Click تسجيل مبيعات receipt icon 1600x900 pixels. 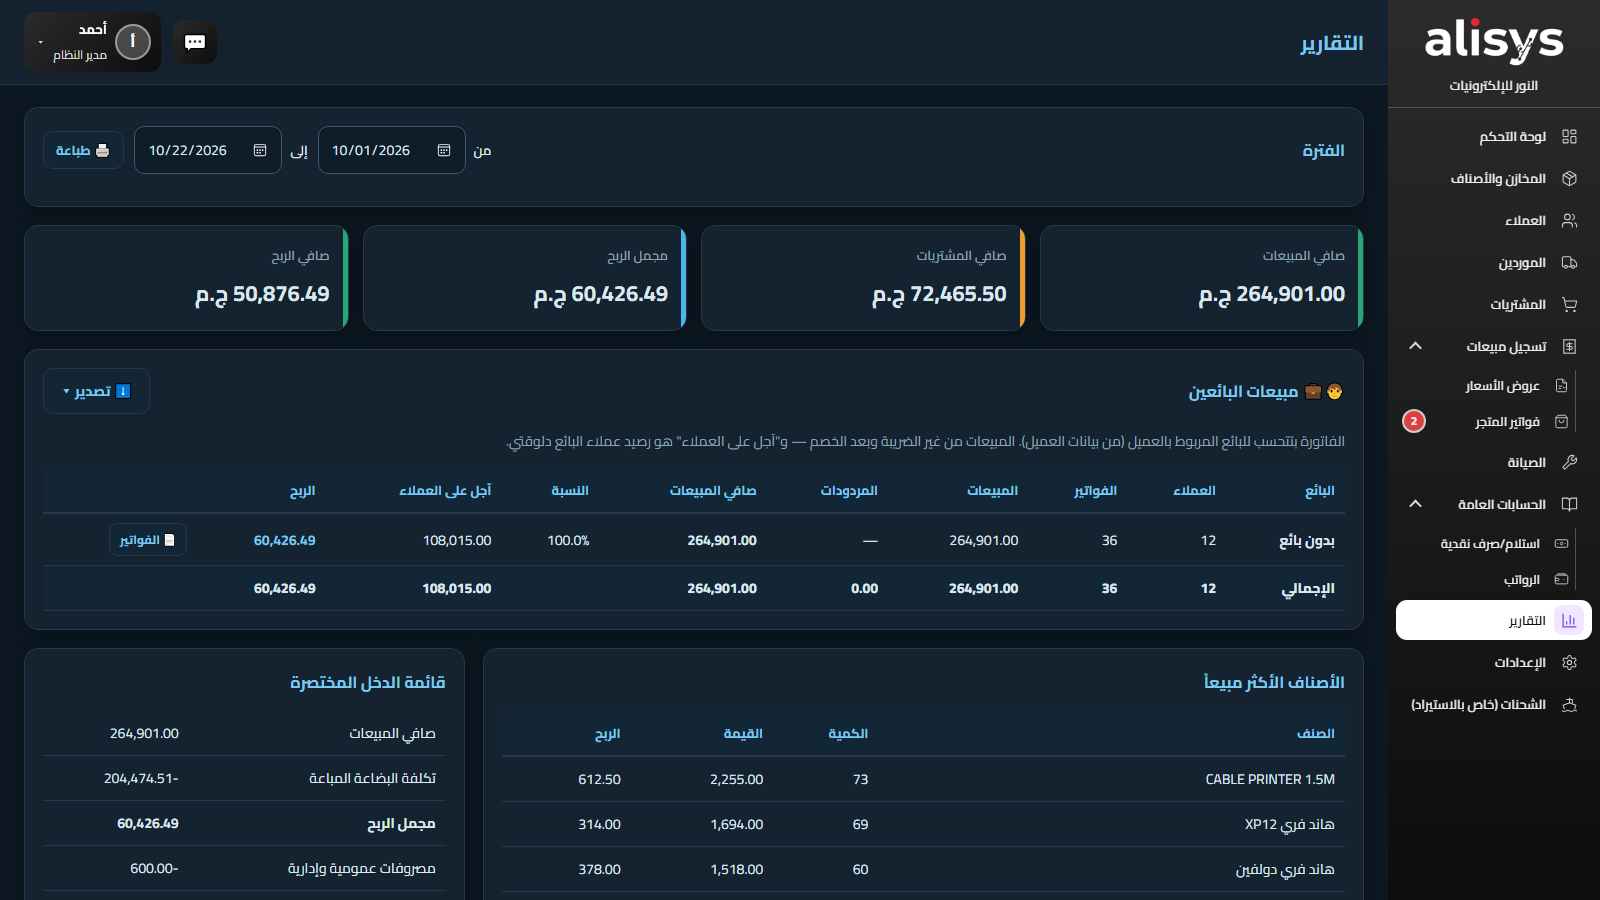1569,346
